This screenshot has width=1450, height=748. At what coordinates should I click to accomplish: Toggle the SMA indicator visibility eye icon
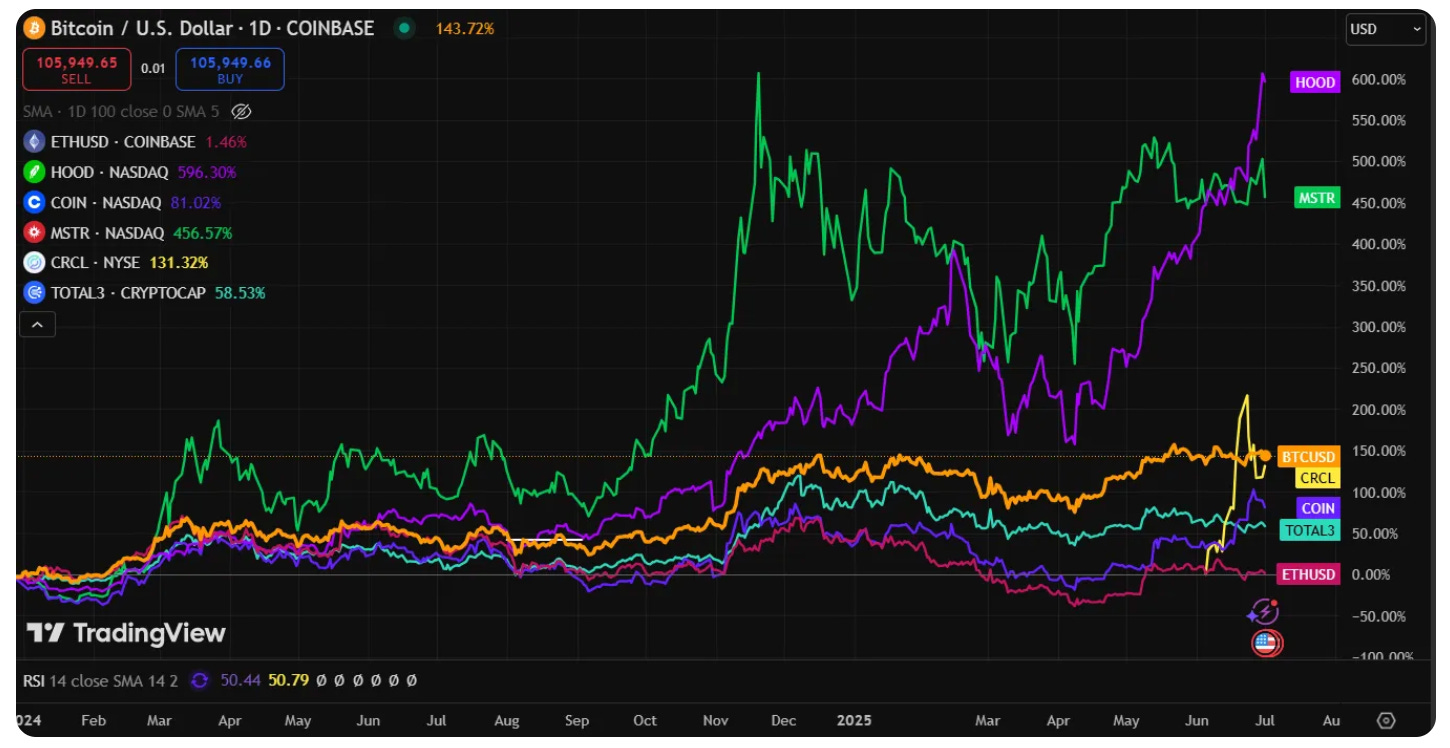click(241, 111)
